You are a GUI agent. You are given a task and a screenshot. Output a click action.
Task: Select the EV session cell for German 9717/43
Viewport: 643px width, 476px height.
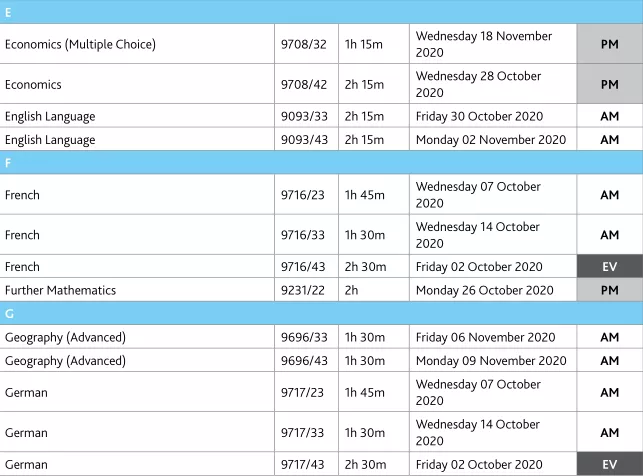click(x=610, y=464)
